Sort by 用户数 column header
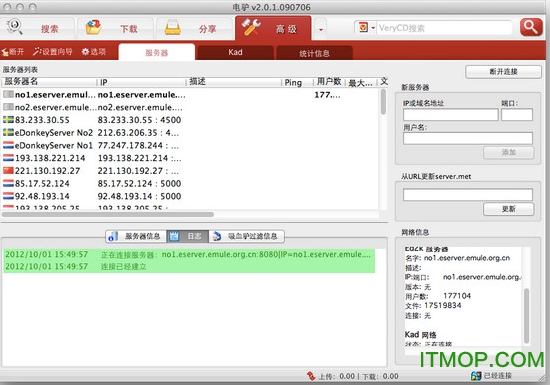The height and width of the screenshot is (385, 550). [329, 82]
